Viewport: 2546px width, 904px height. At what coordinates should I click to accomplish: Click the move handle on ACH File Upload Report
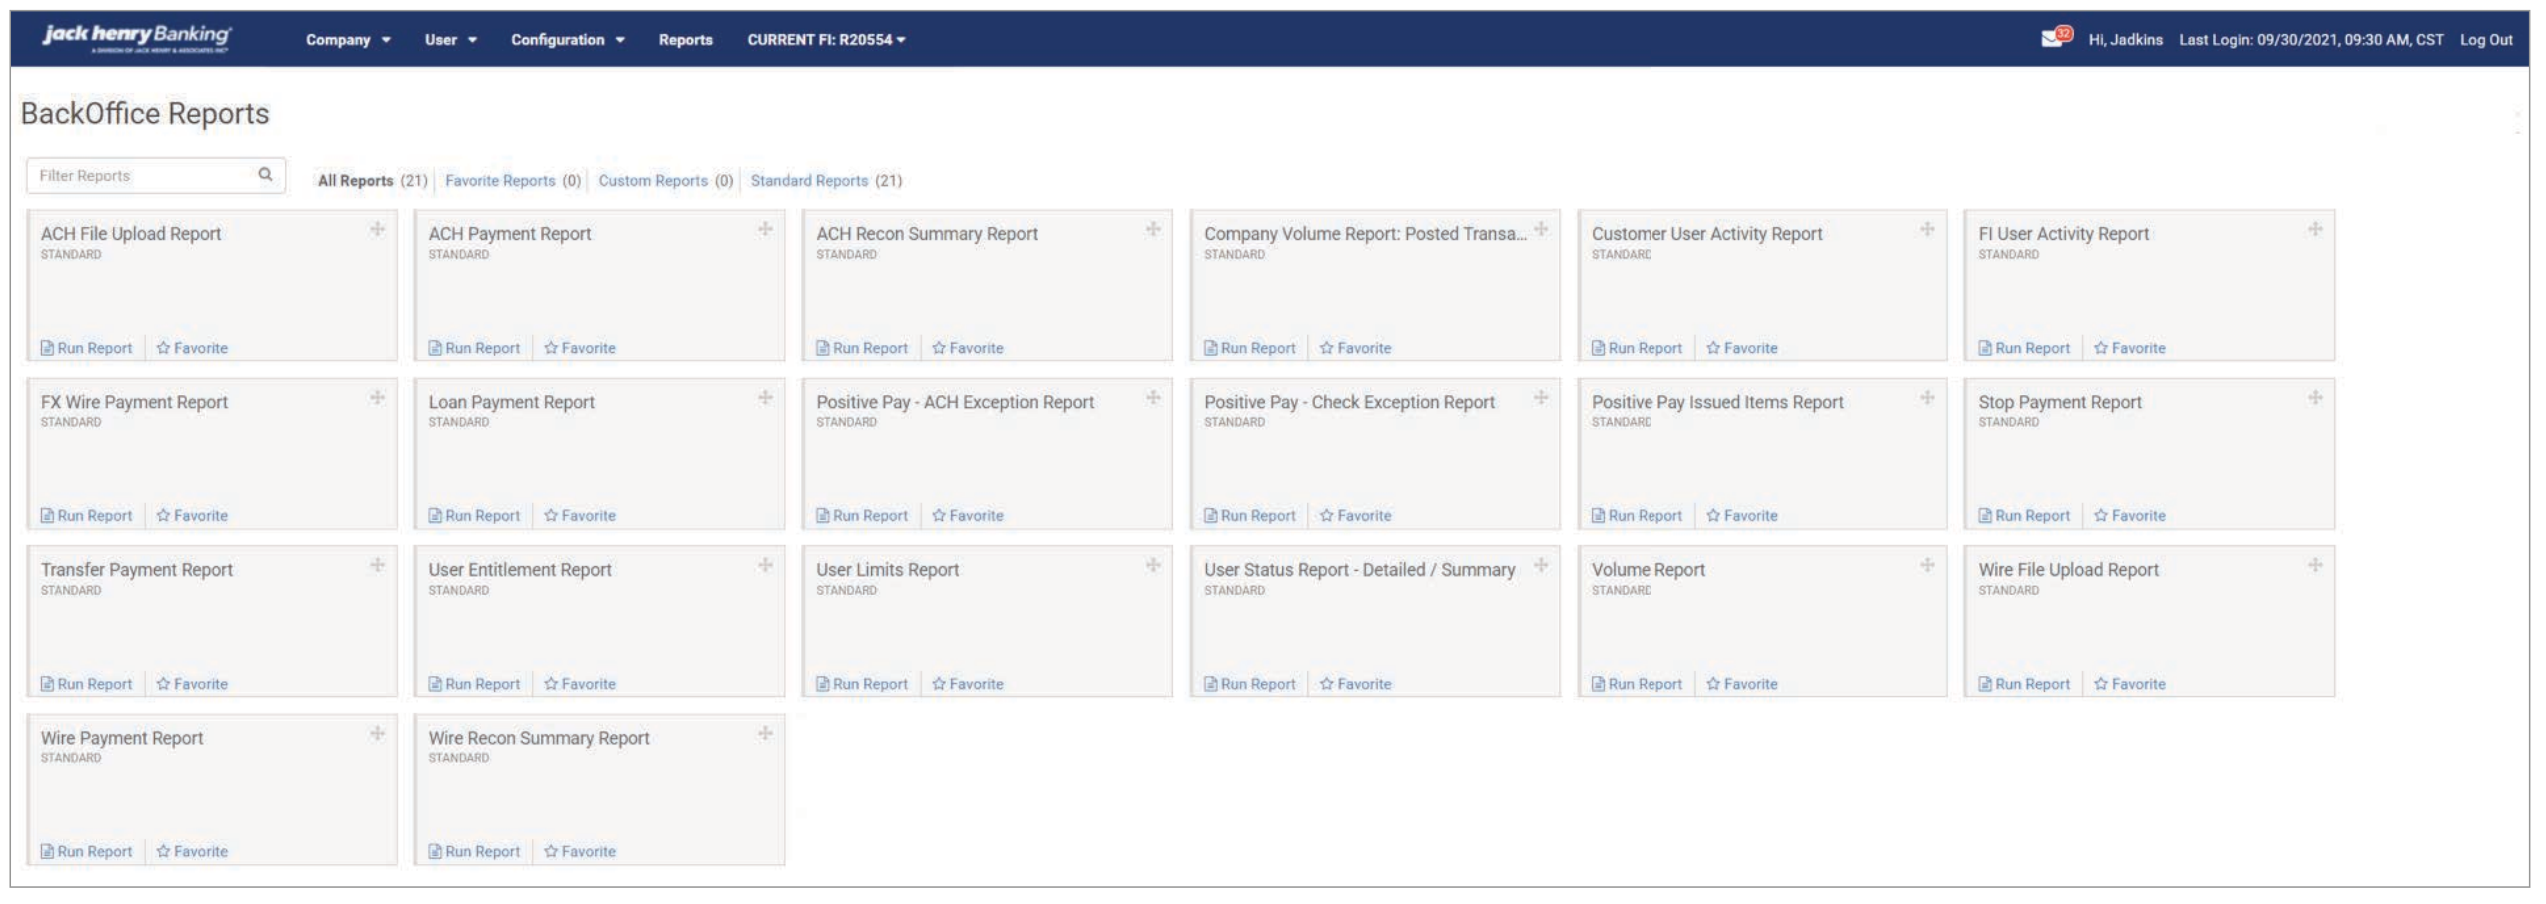(378, 230)
